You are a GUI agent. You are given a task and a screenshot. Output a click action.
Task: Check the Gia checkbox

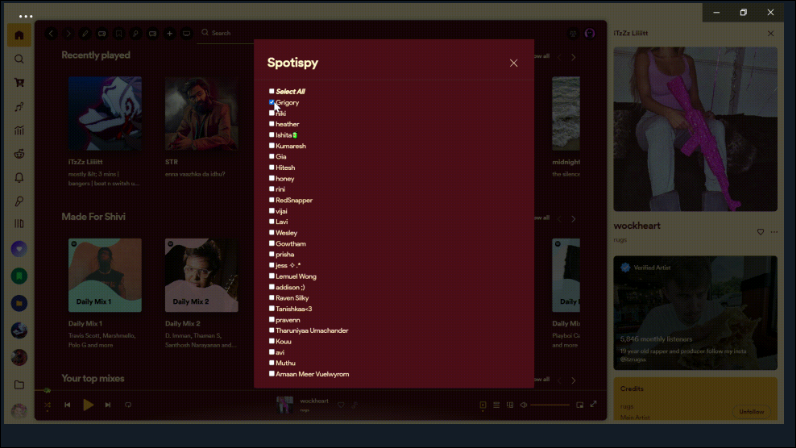[x=272, y=156]
